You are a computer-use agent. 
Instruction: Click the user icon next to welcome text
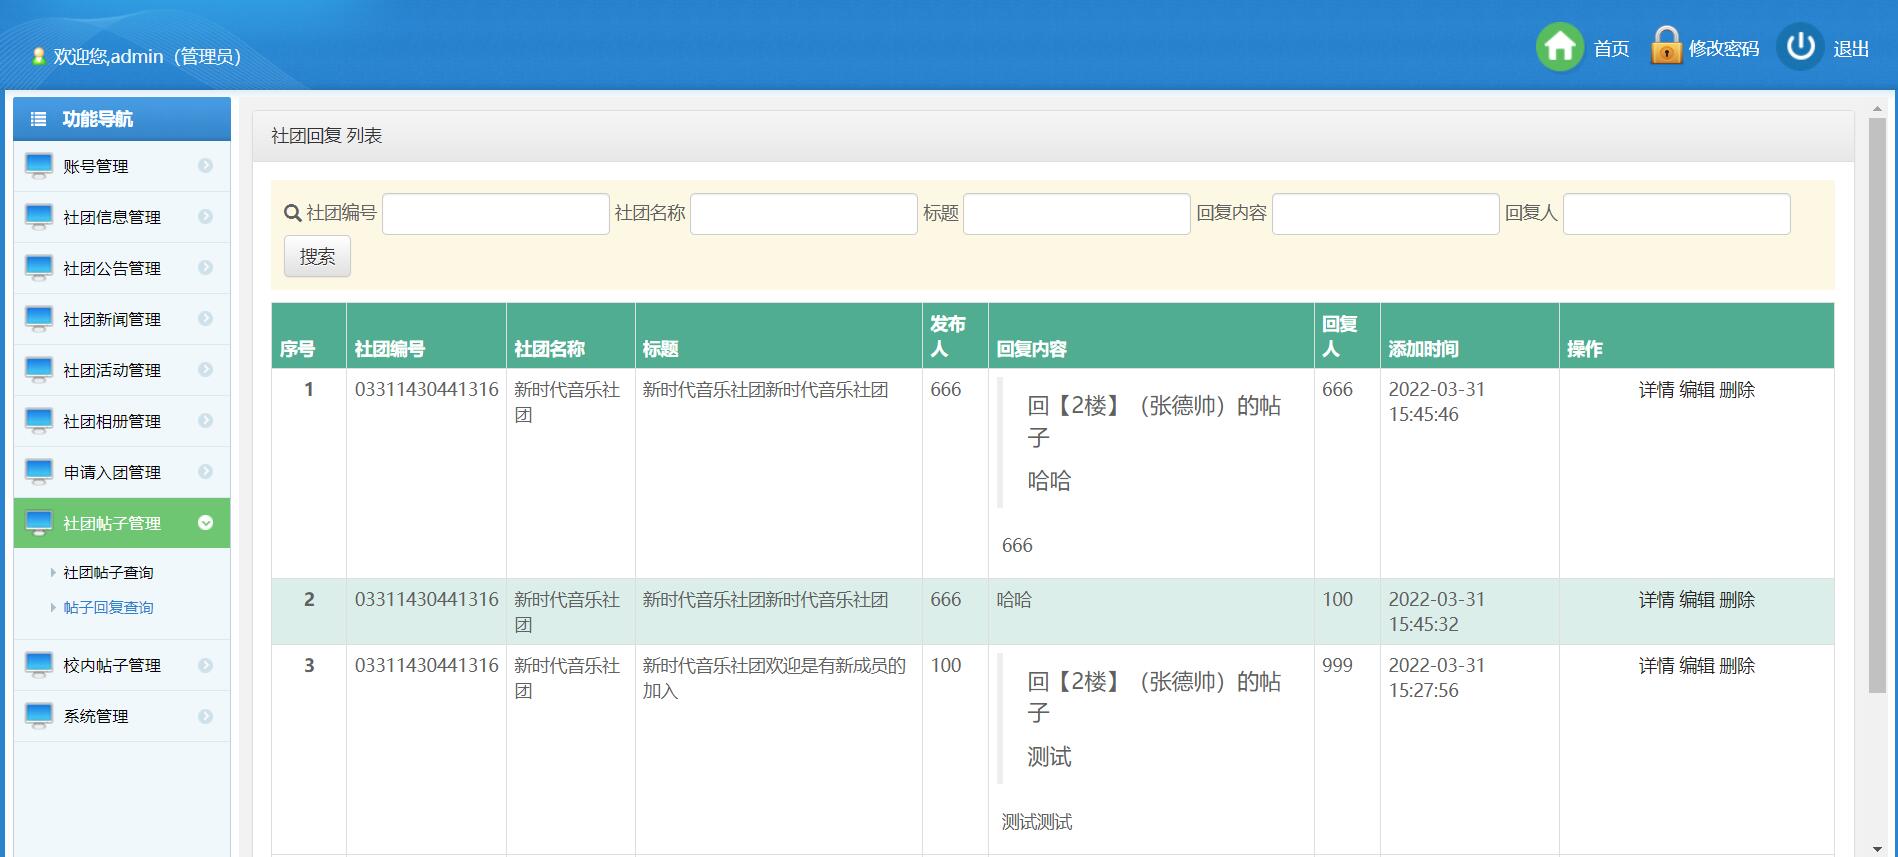[x=39, y=57]
